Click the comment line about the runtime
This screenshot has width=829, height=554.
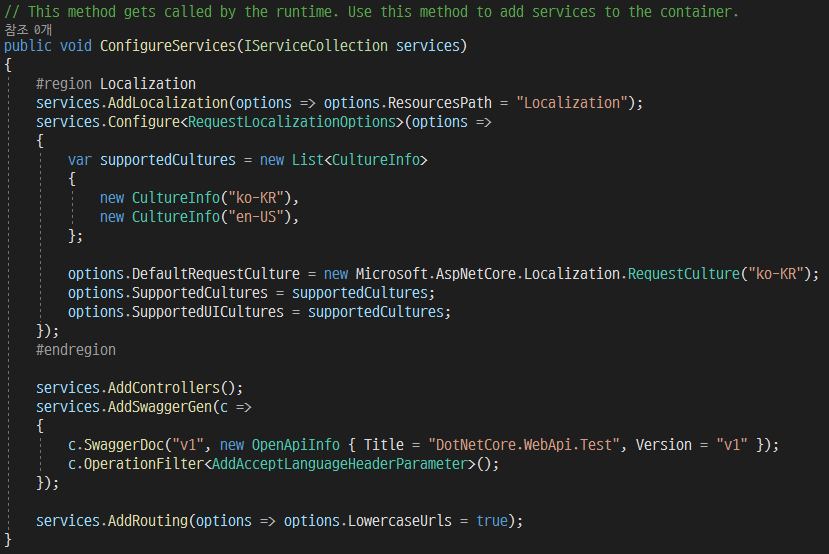tap(372, 12)
